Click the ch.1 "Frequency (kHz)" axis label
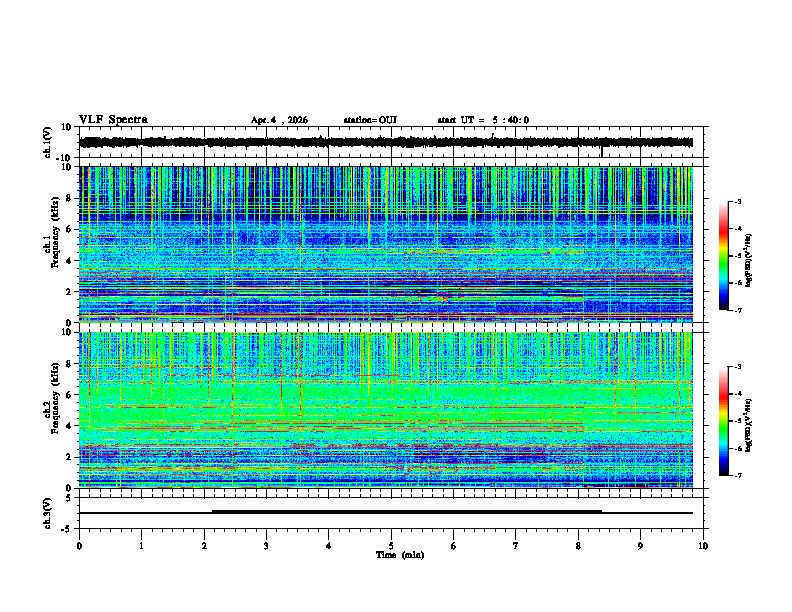The image size is (792, 612). point(55,232)
